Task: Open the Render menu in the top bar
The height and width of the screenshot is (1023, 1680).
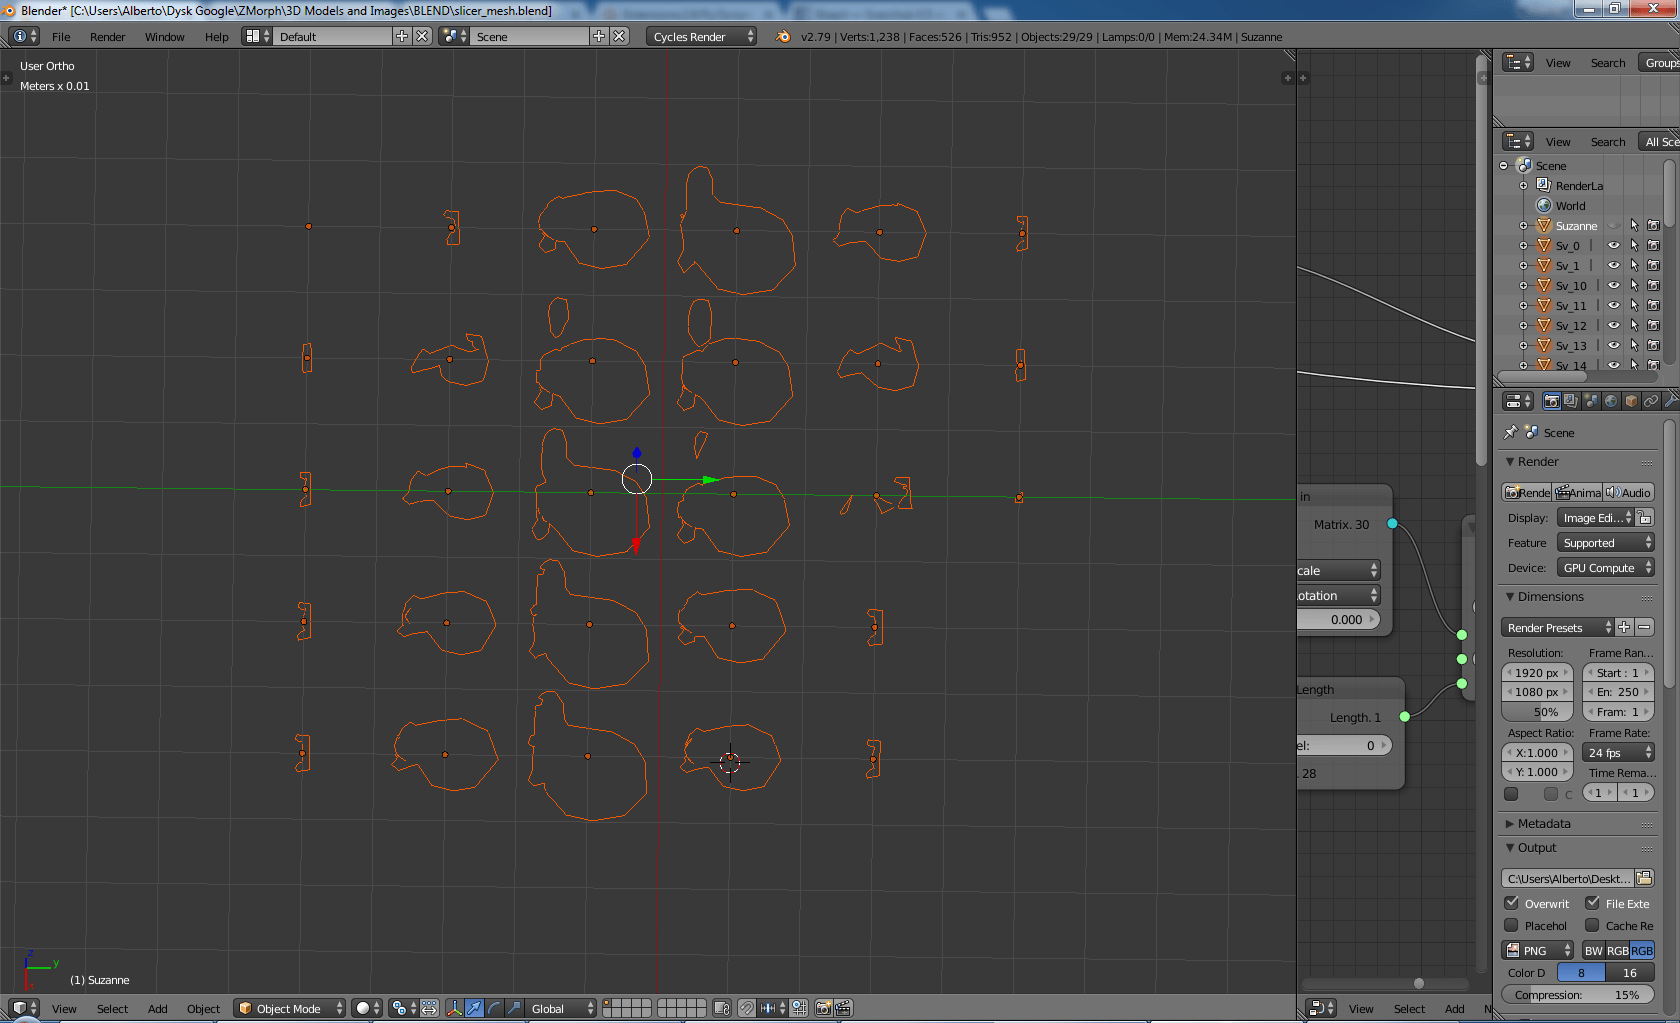Action: 107,37
